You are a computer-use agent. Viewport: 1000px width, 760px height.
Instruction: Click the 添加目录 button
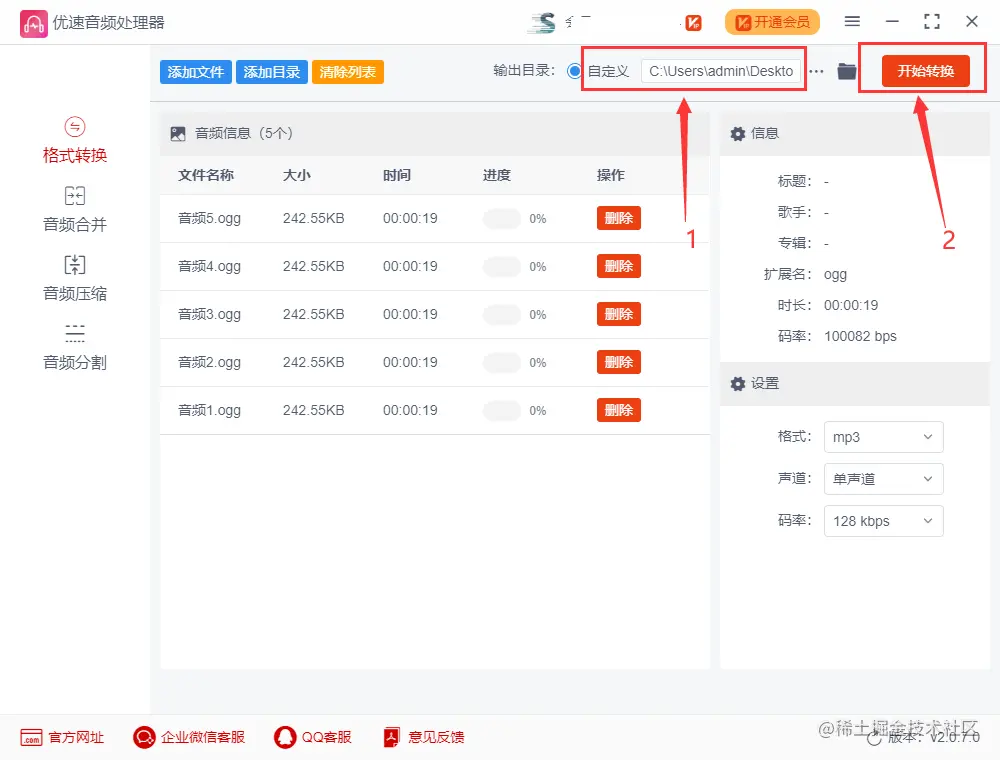coord(272,72)
